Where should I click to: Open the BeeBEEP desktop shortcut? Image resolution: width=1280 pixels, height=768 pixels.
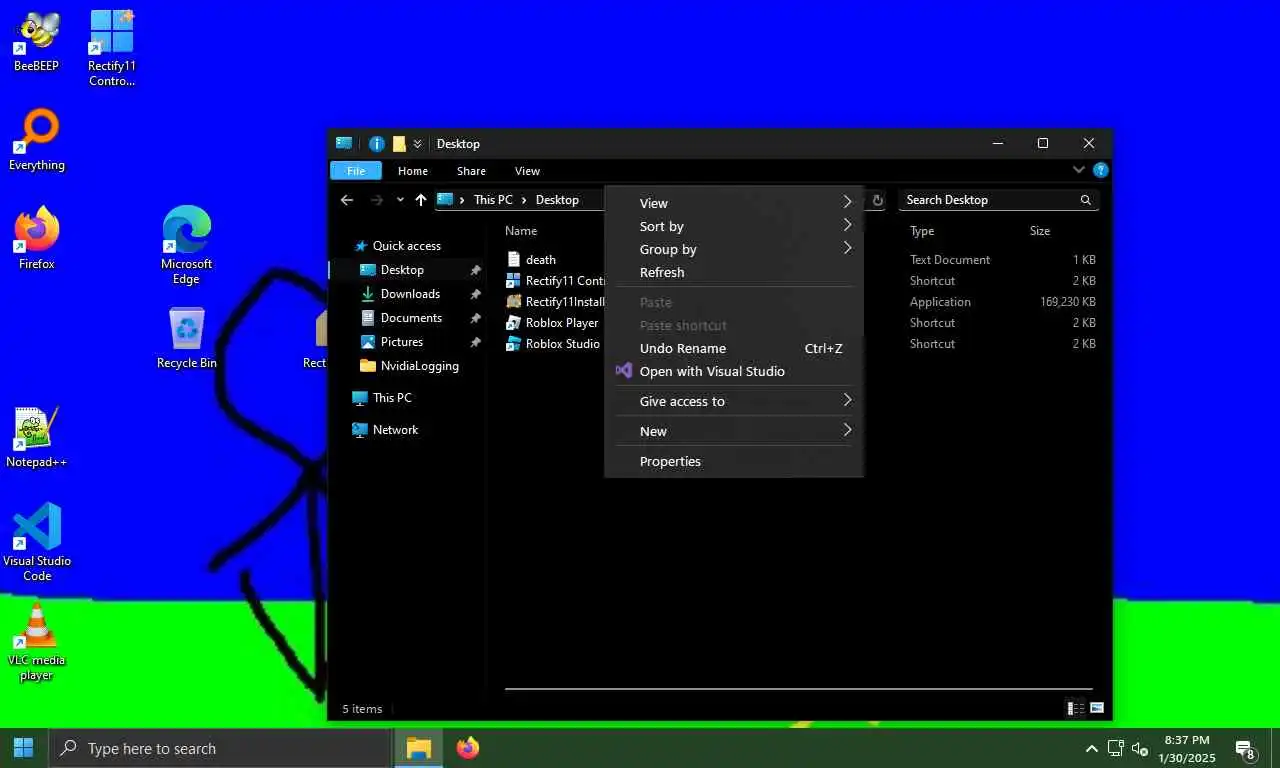(x=36, y=41)
